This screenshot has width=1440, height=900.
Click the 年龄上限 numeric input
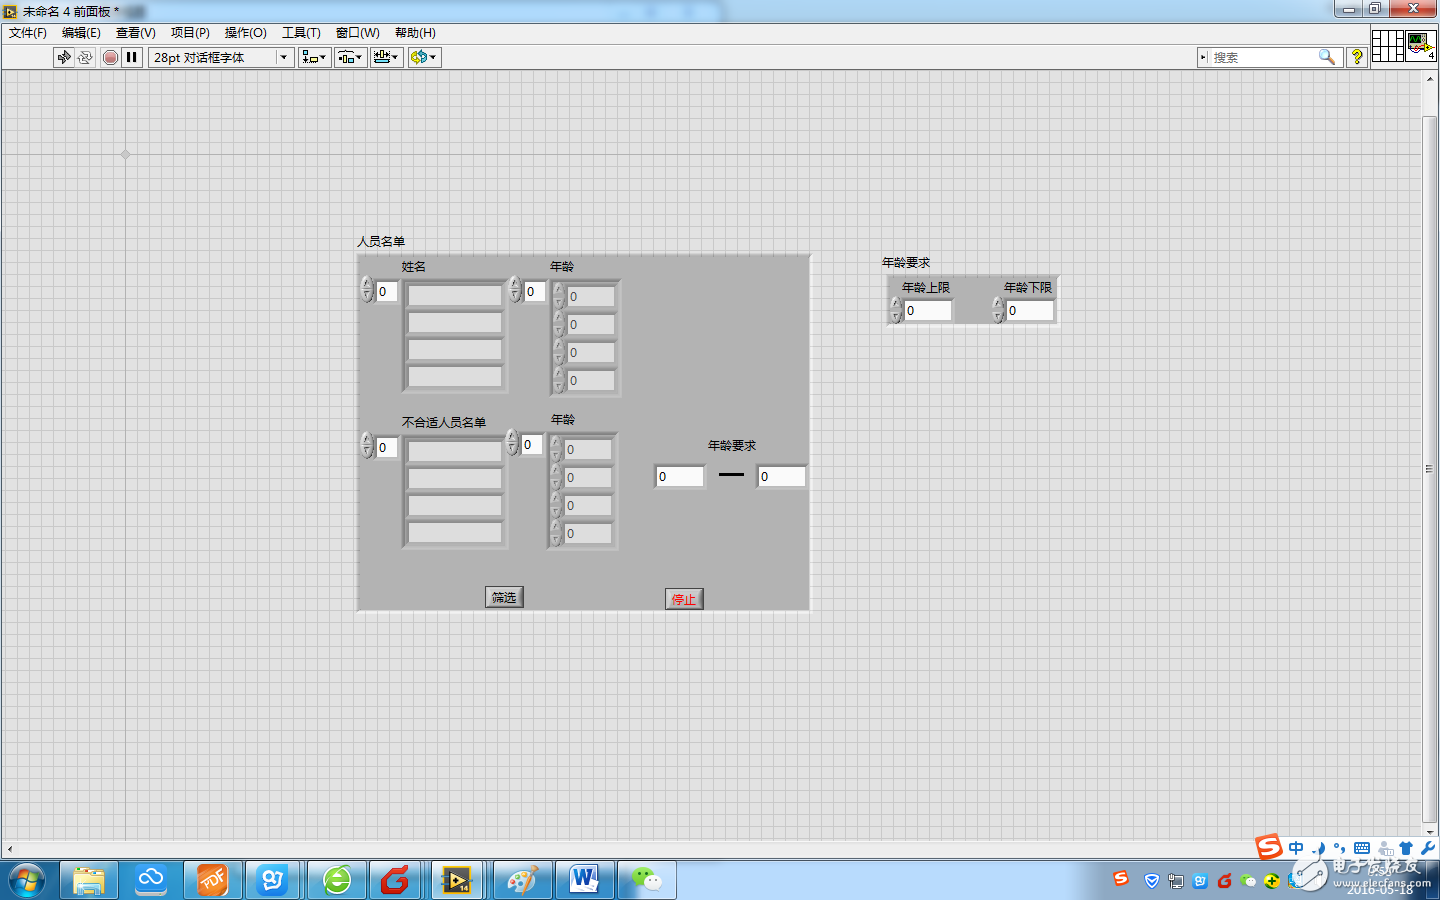928,311
